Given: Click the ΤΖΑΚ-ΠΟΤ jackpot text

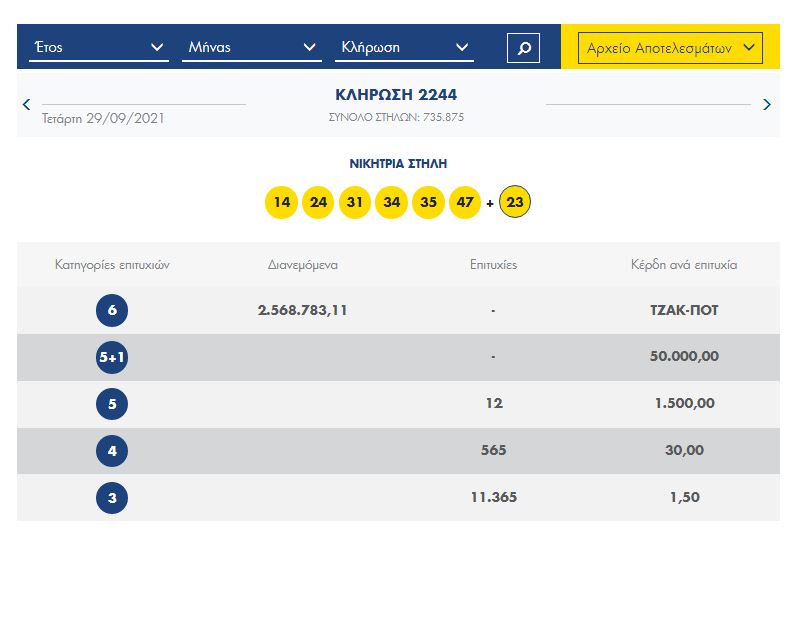Looking at the screenshot, I should coord(684,310).
